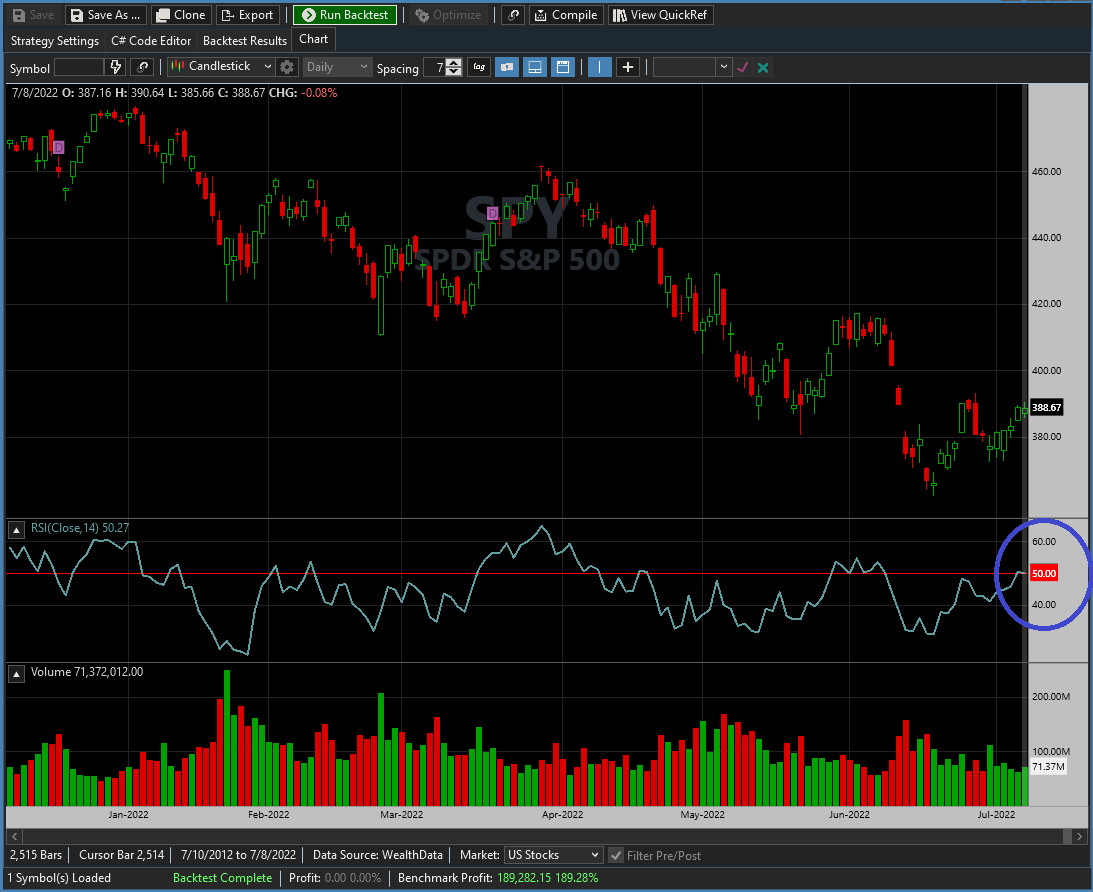
Task: Toggle the first blue chart panel button
Action: point(507,67)
